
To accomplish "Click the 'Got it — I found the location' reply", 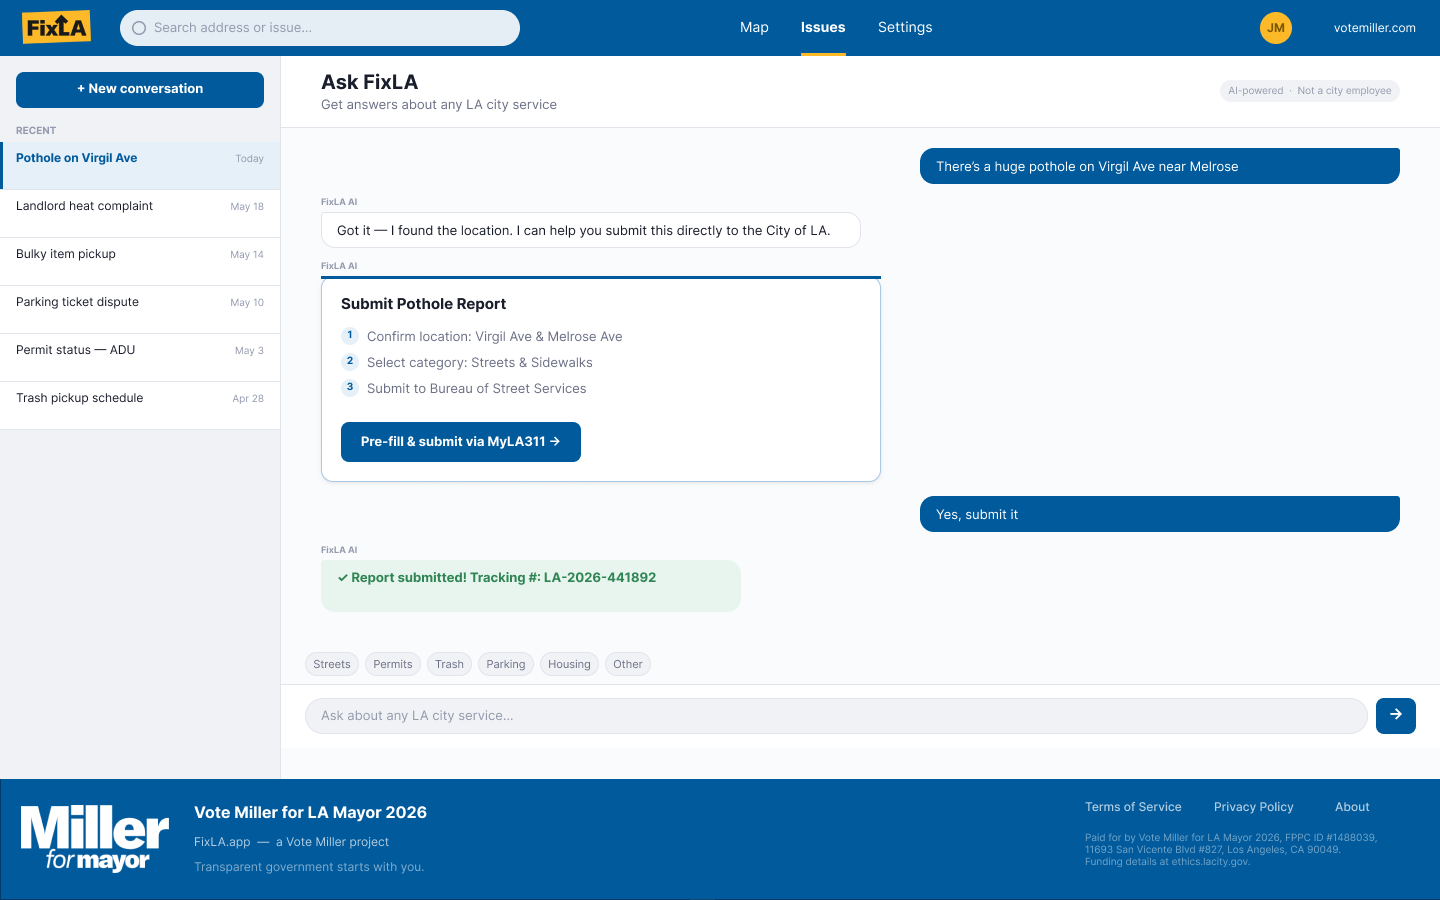I will tap(591, 230).
